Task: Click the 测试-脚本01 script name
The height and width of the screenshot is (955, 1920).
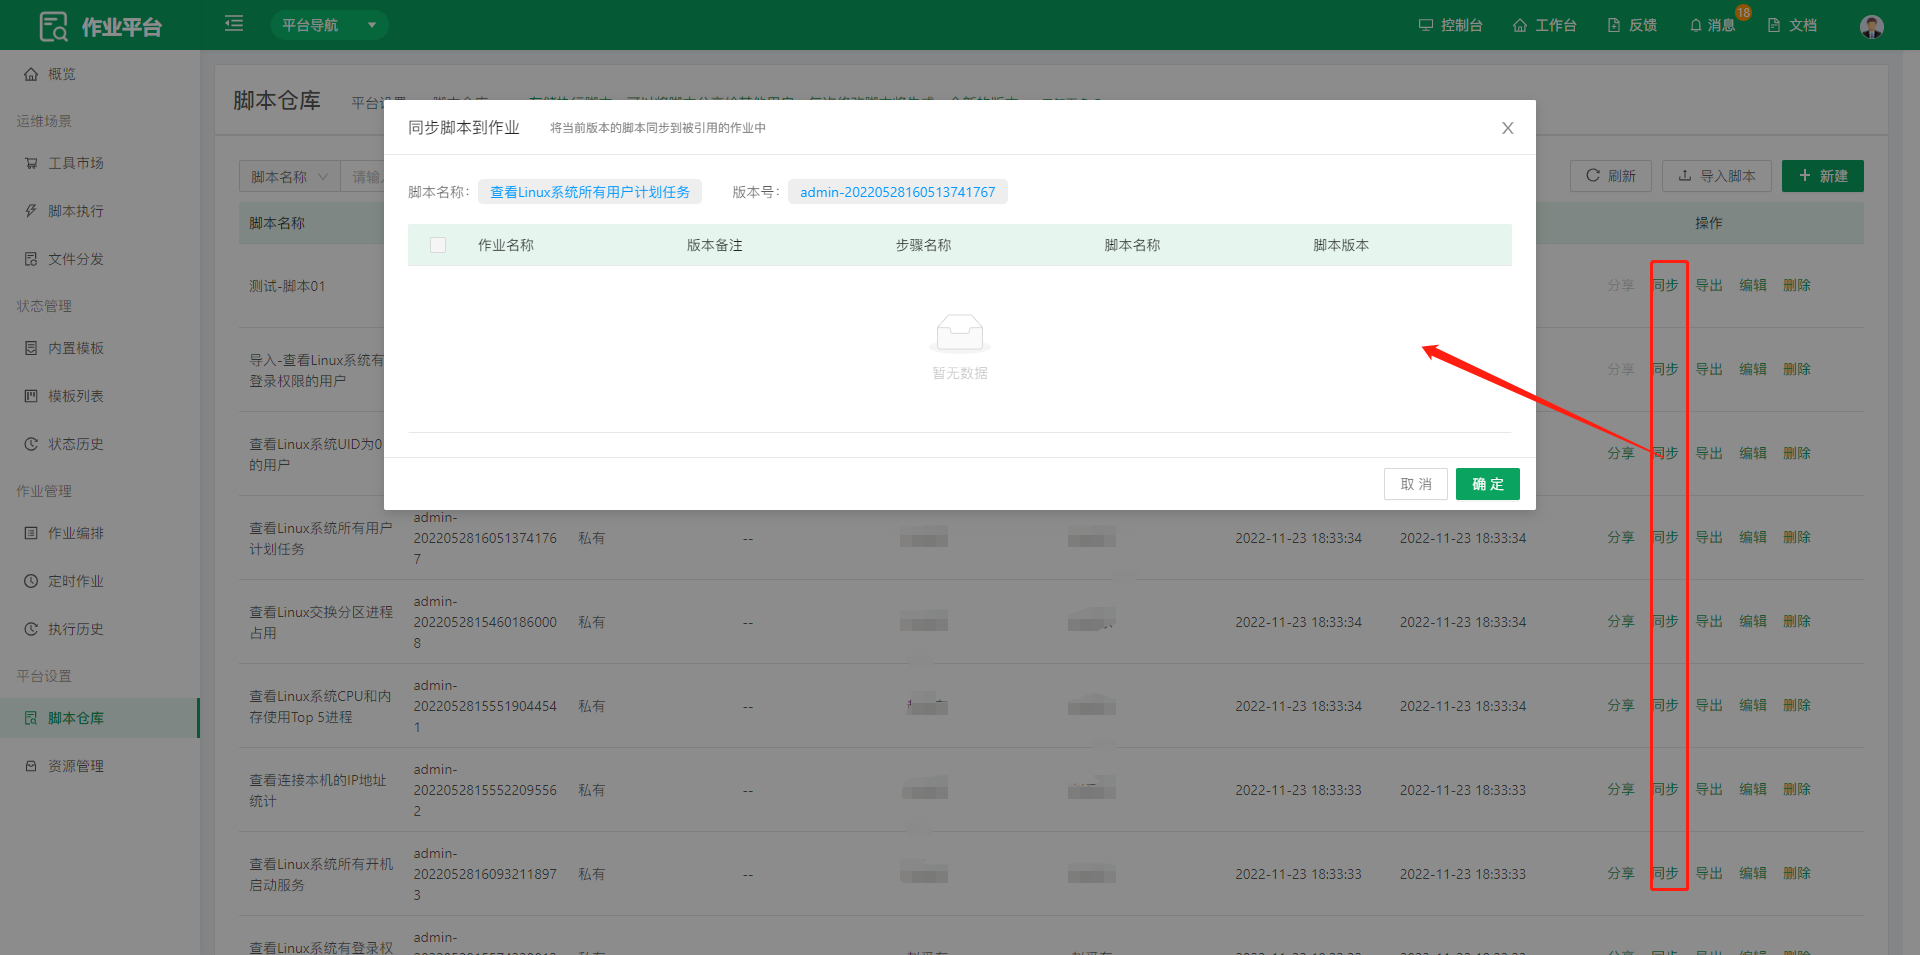Action: click(287, 286)
